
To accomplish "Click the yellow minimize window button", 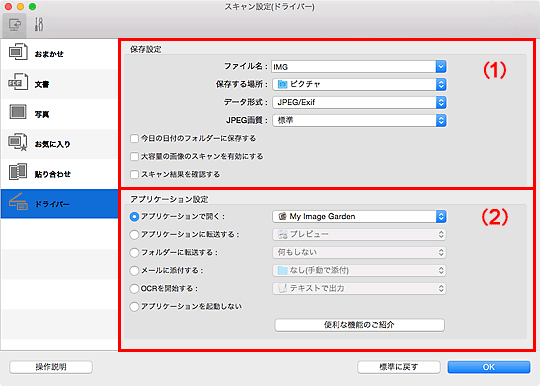I will click(x=20, y=7).
